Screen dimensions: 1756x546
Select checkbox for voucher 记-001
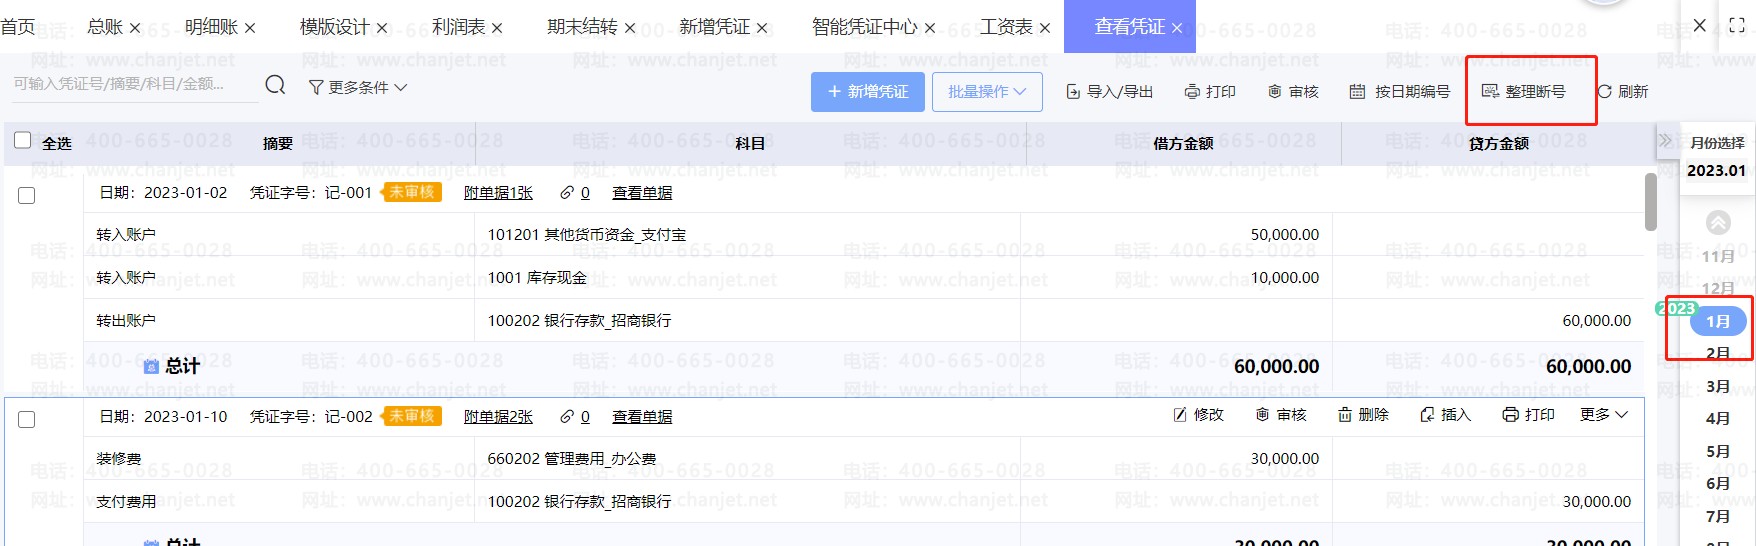(27, 195)
